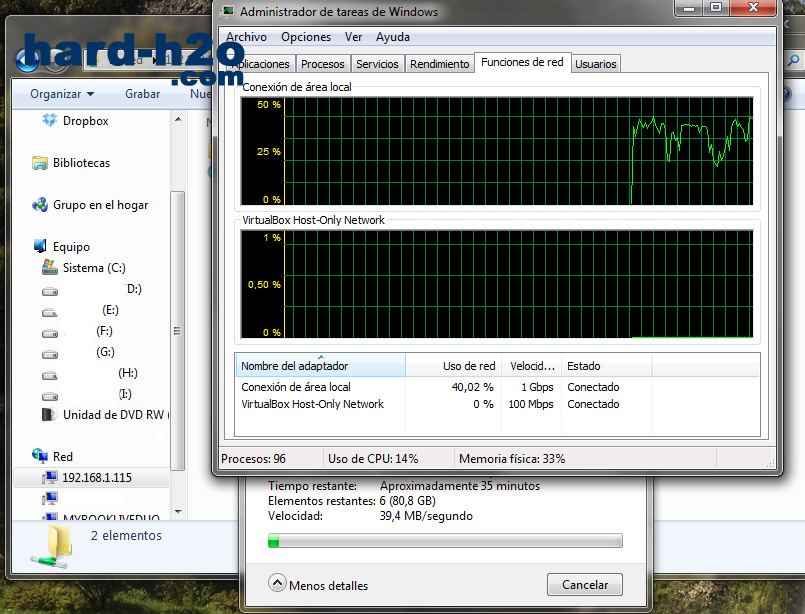Click the folder thumbnail in Explorer details pane
Screen dimensions: 805x614
tap(53, 546)
